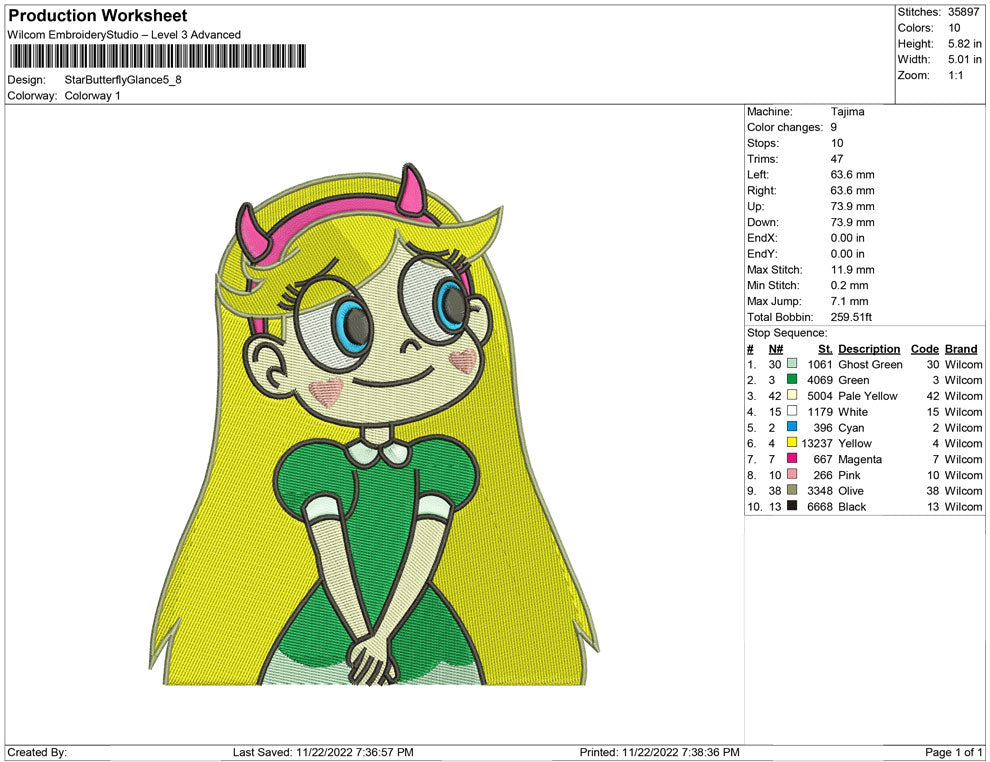The image size is (990, 762).
Task: Click the Pink thread swatch
Action: pyautogui.click(x=792, y=474)
